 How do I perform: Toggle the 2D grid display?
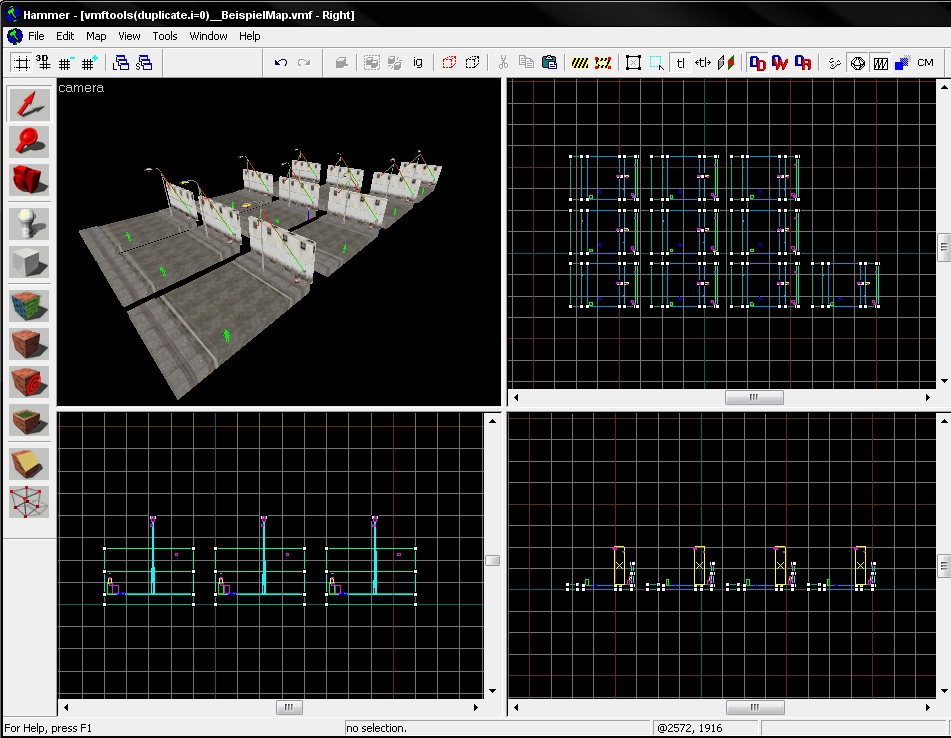tap(20, 63)
